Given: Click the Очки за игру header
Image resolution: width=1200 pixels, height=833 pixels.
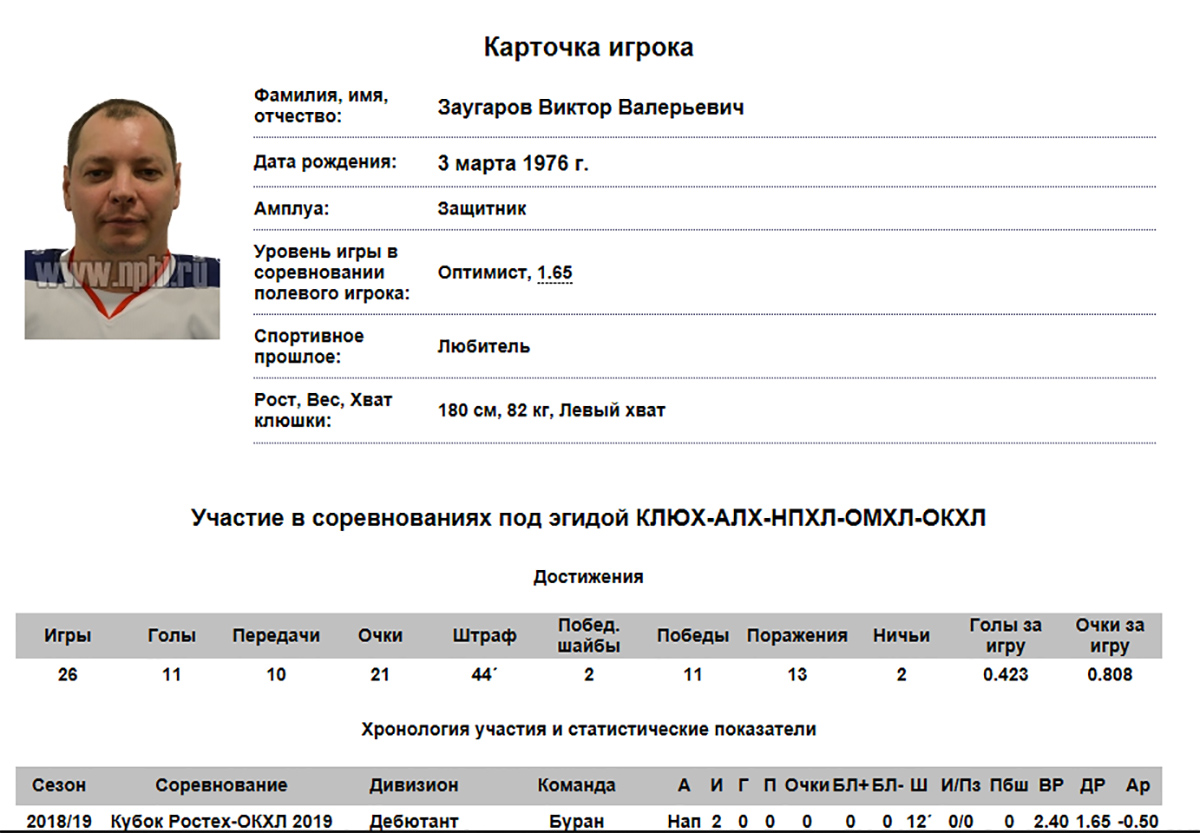Looking at the screenshot, I should click(1109, 636).
